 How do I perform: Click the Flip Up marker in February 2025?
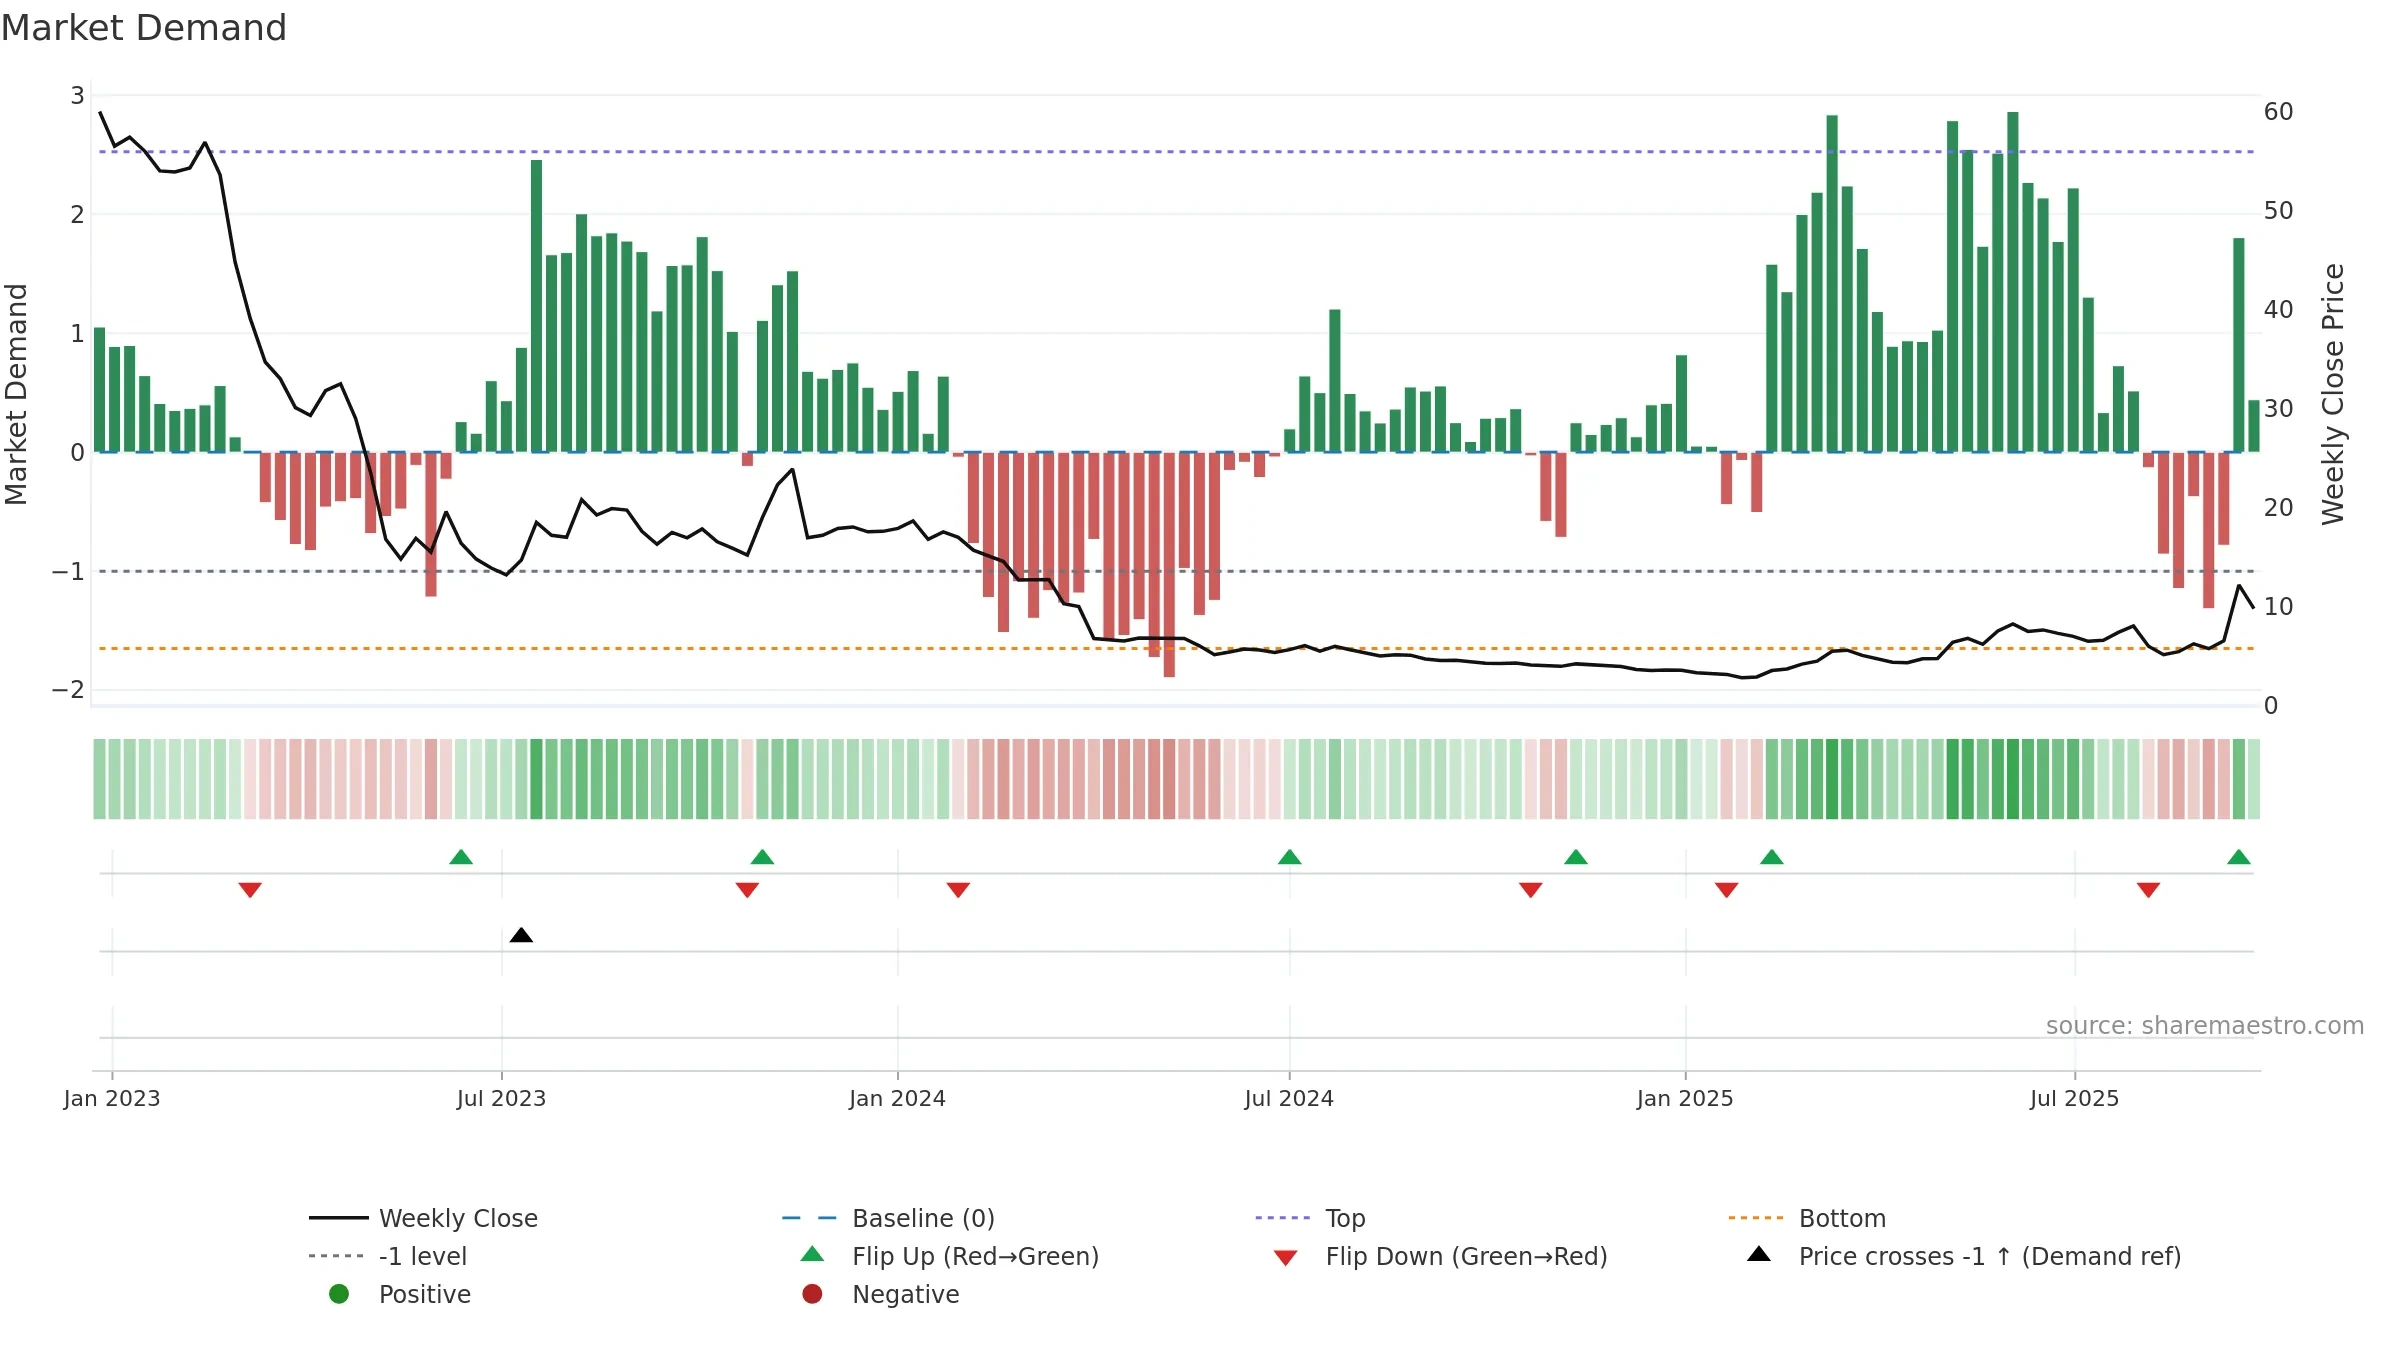tap(1772, 857)
